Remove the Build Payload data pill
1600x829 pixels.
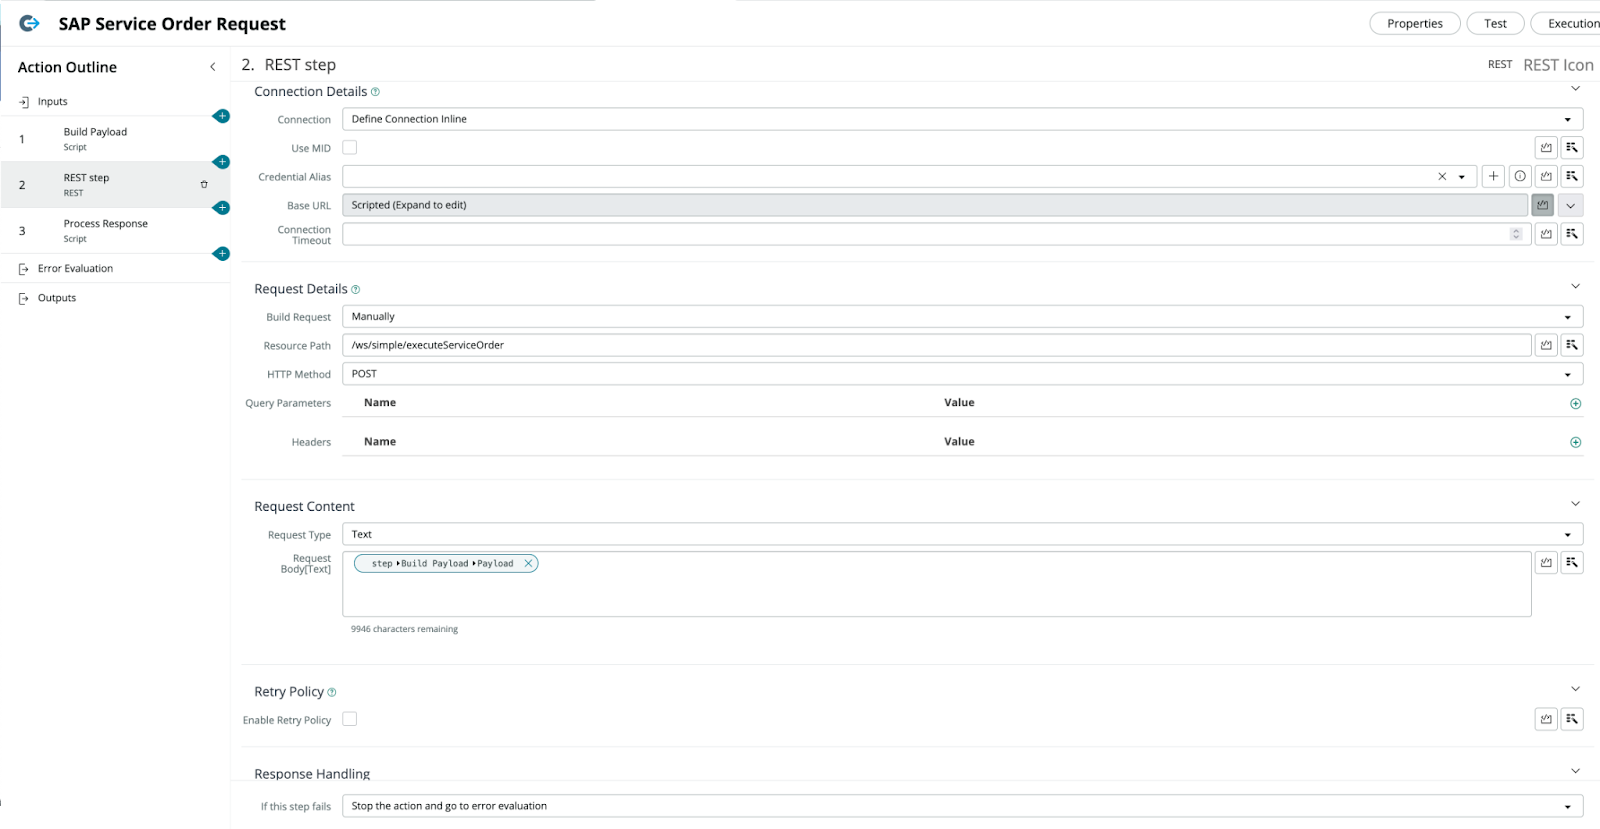click(528, 564)
